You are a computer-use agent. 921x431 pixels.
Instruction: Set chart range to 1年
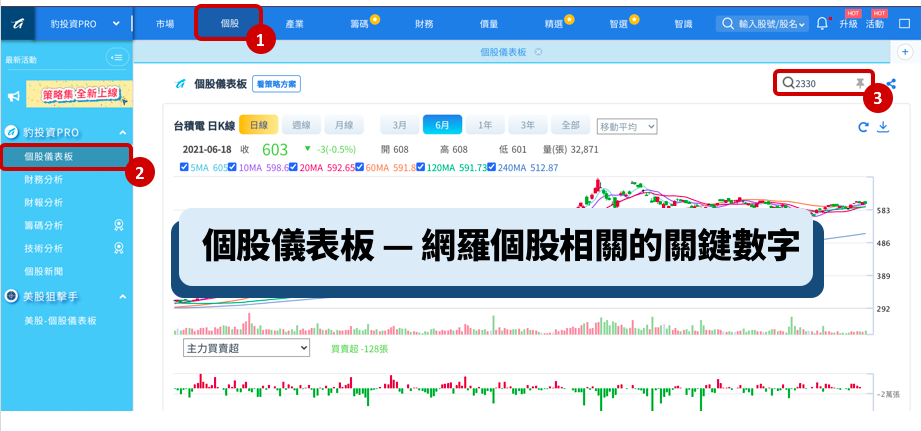click(x=485, y=125)
